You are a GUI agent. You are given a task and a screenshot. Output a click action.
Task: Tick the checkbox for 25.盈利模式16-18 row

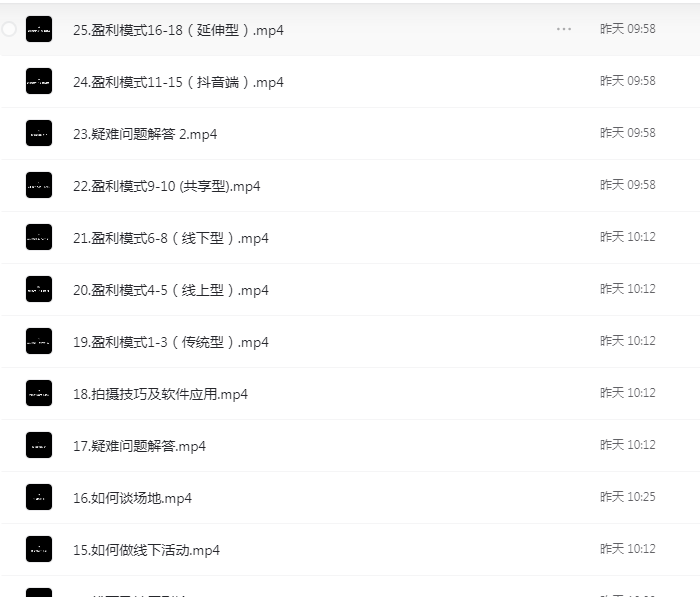[x=9, y=30]
